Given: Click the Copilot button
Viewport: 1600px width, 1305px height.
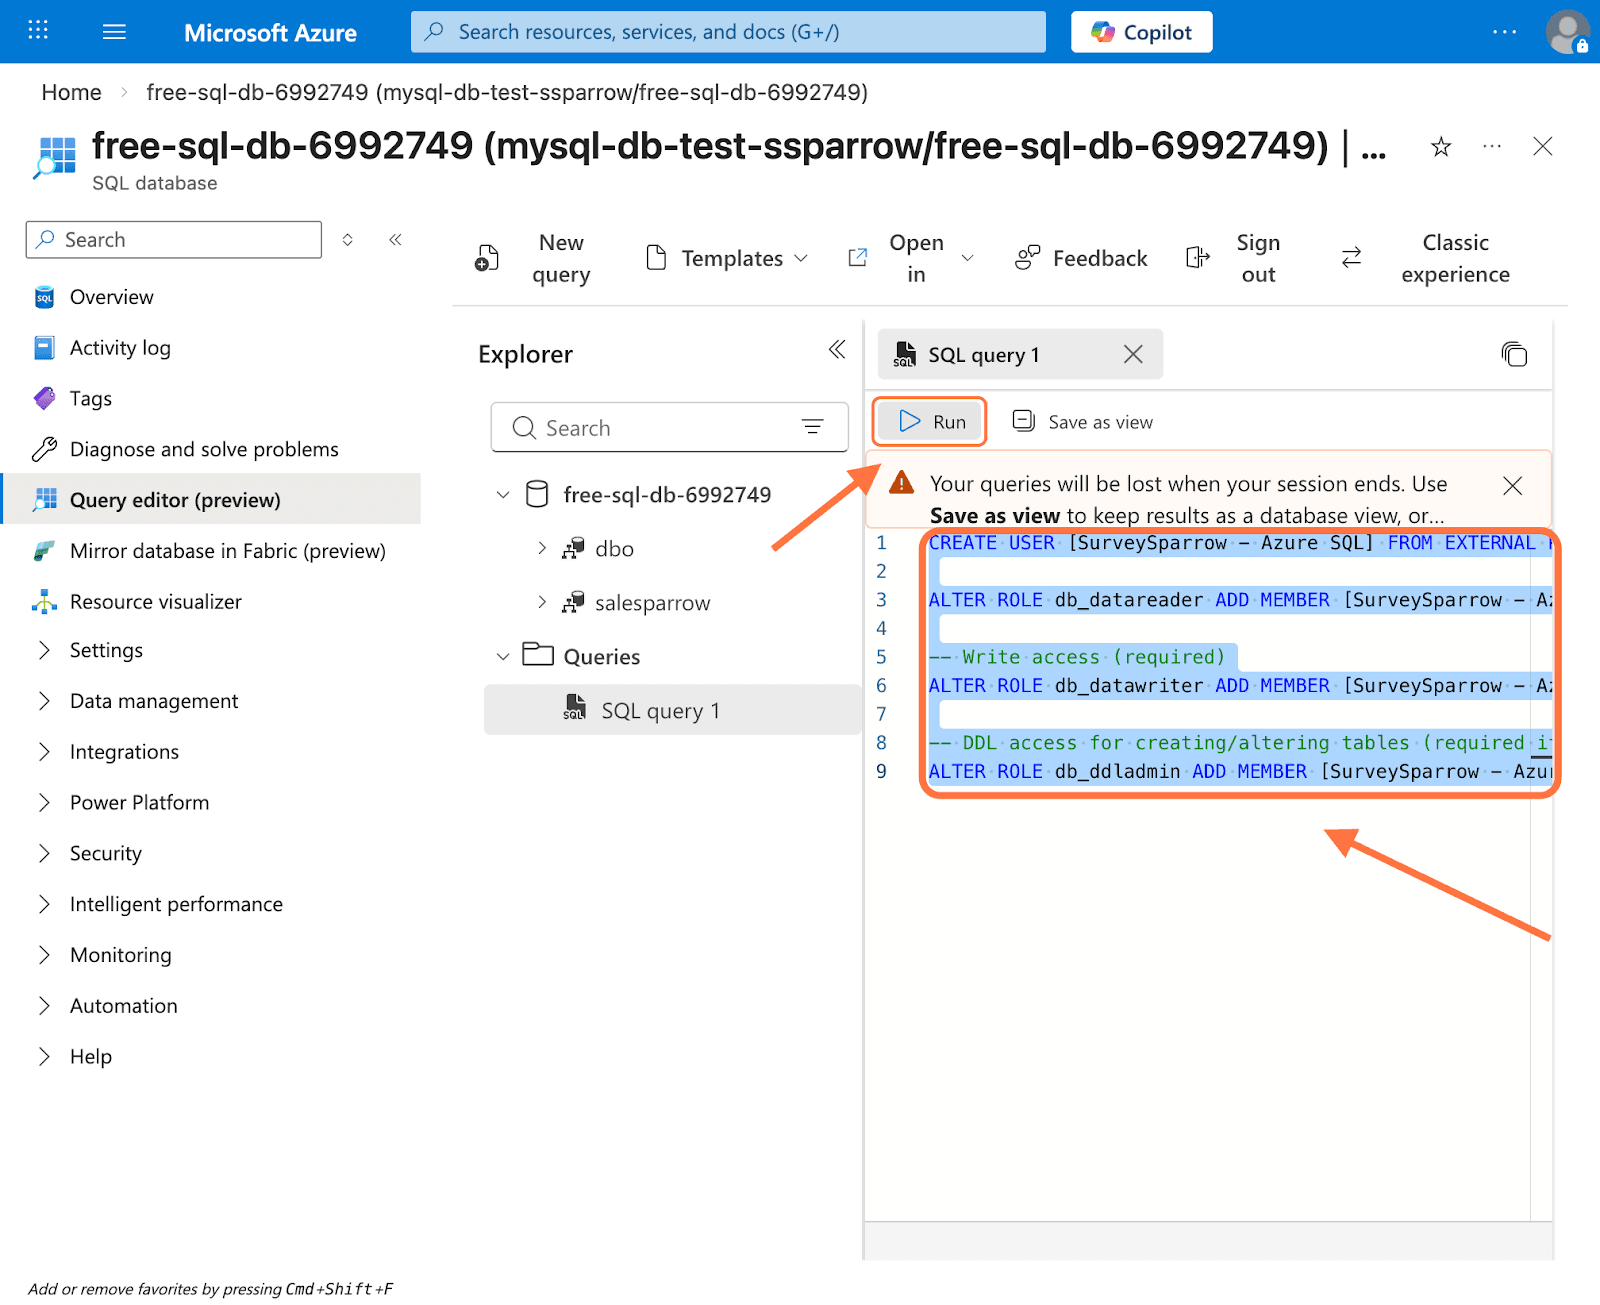Looking at the screenshot, I should point(1141,32).
